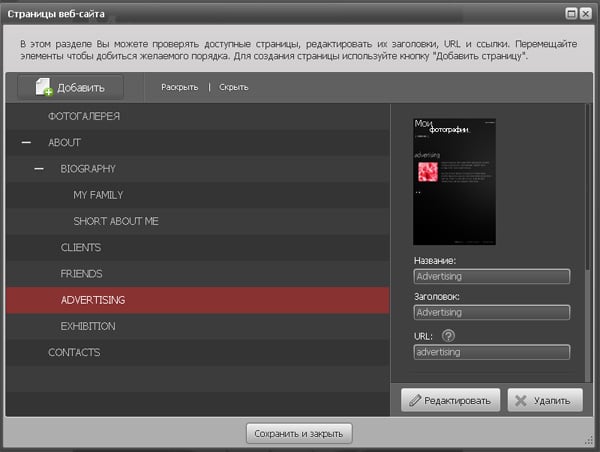Click the URL input field

click(x=491, y=352)
